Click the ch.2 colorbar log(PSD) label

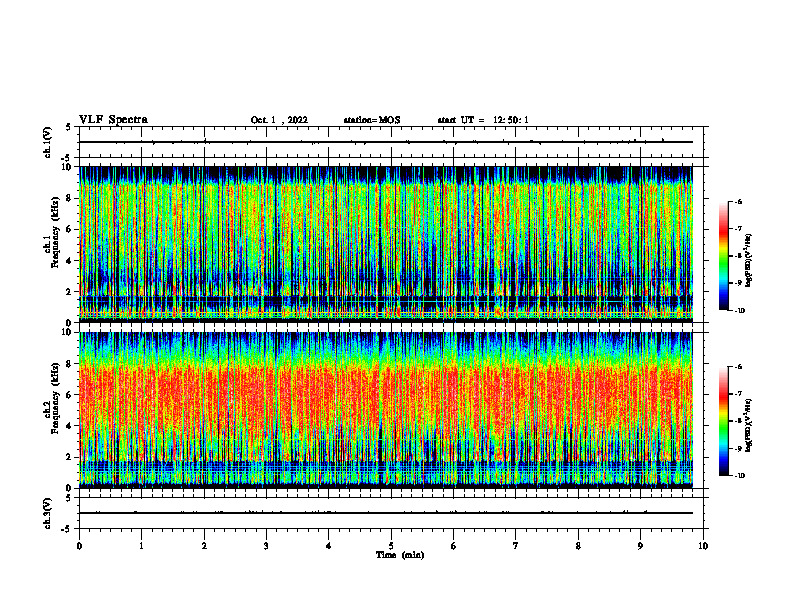(x=749, y=425)
